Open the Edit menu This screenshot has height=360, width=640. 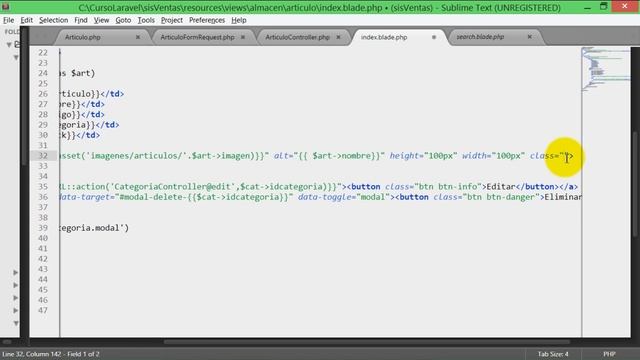click(27, 20)
